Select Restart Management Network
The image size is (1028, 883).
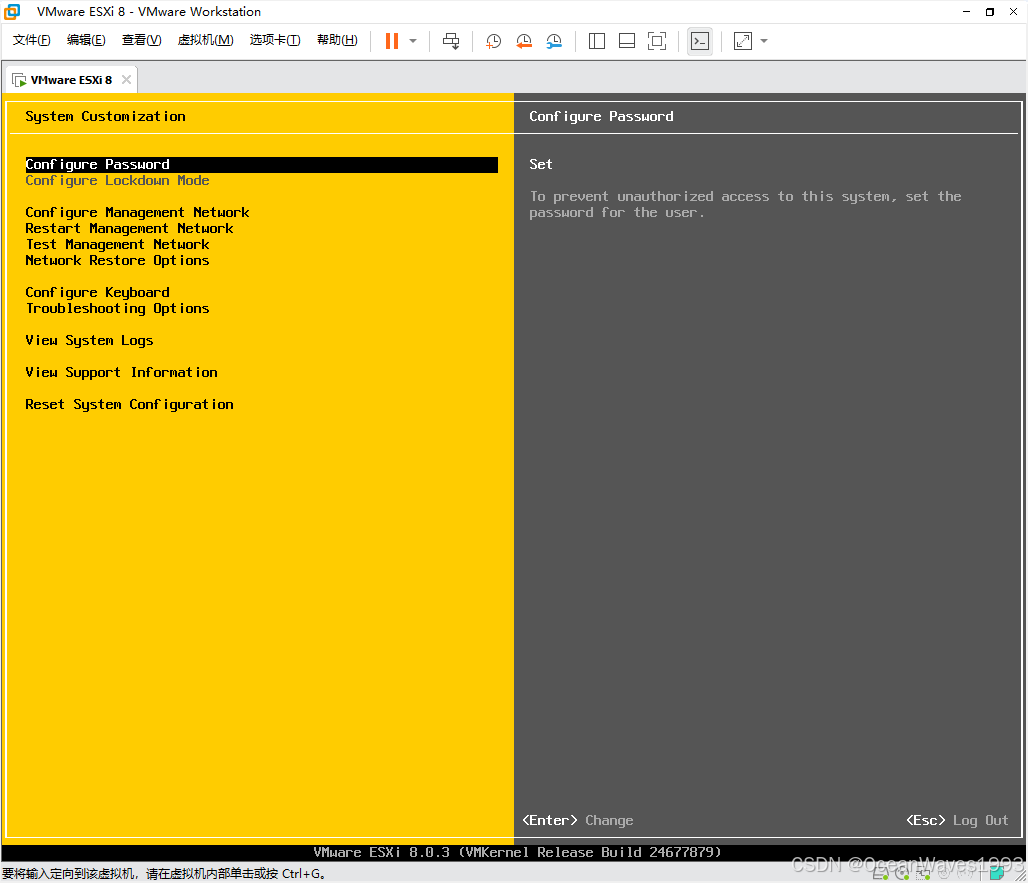click(x=129, y=229)
